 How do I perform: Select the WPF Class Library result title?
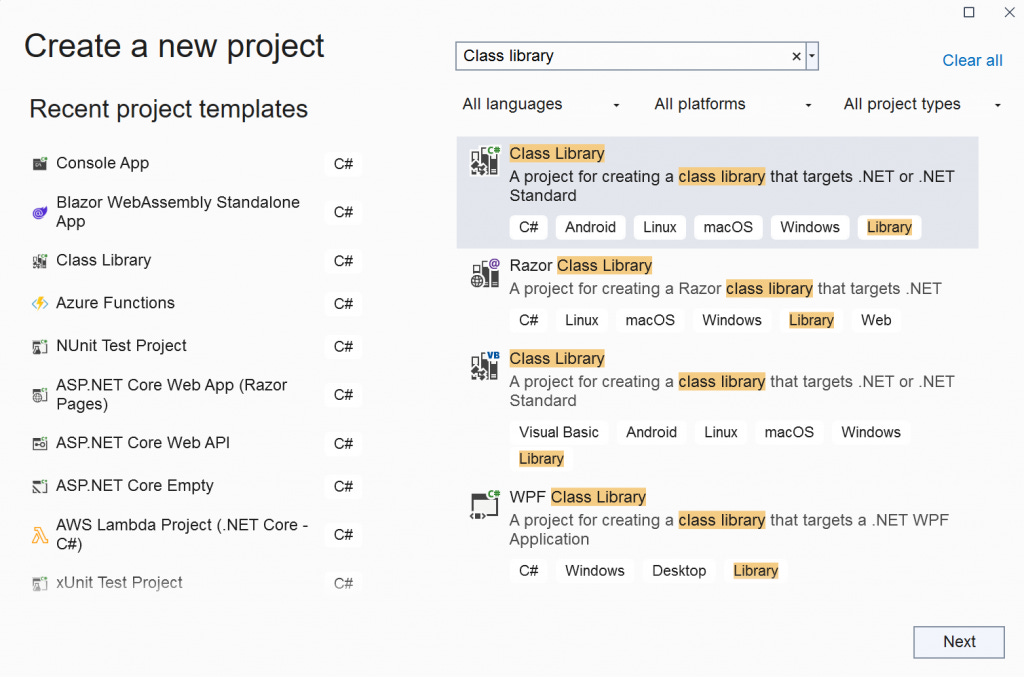coord(577,497)
